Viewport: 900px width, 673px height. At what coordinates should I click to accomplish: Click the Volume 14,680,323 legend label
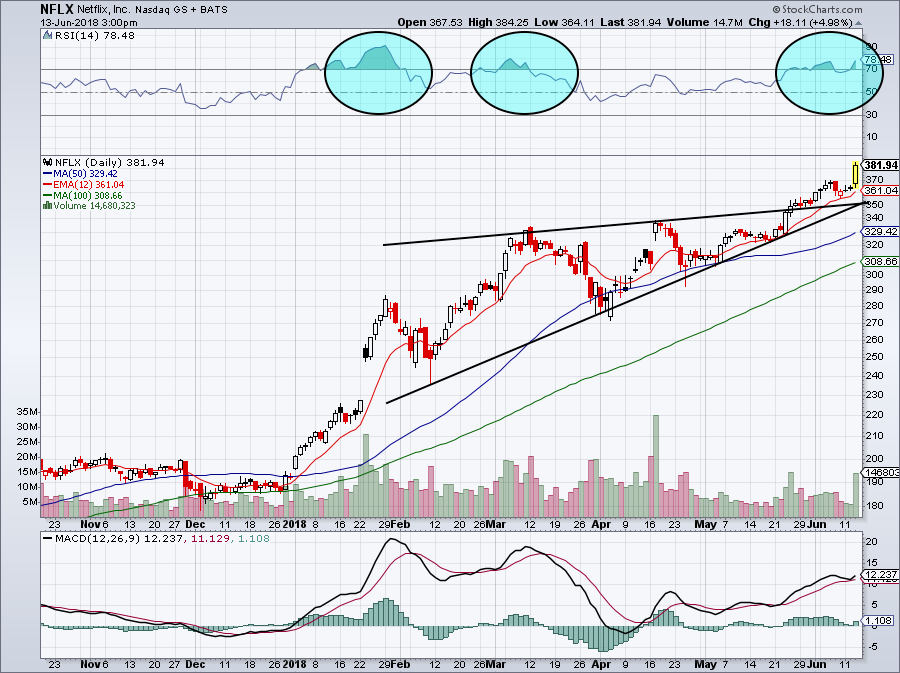(95, 205)
